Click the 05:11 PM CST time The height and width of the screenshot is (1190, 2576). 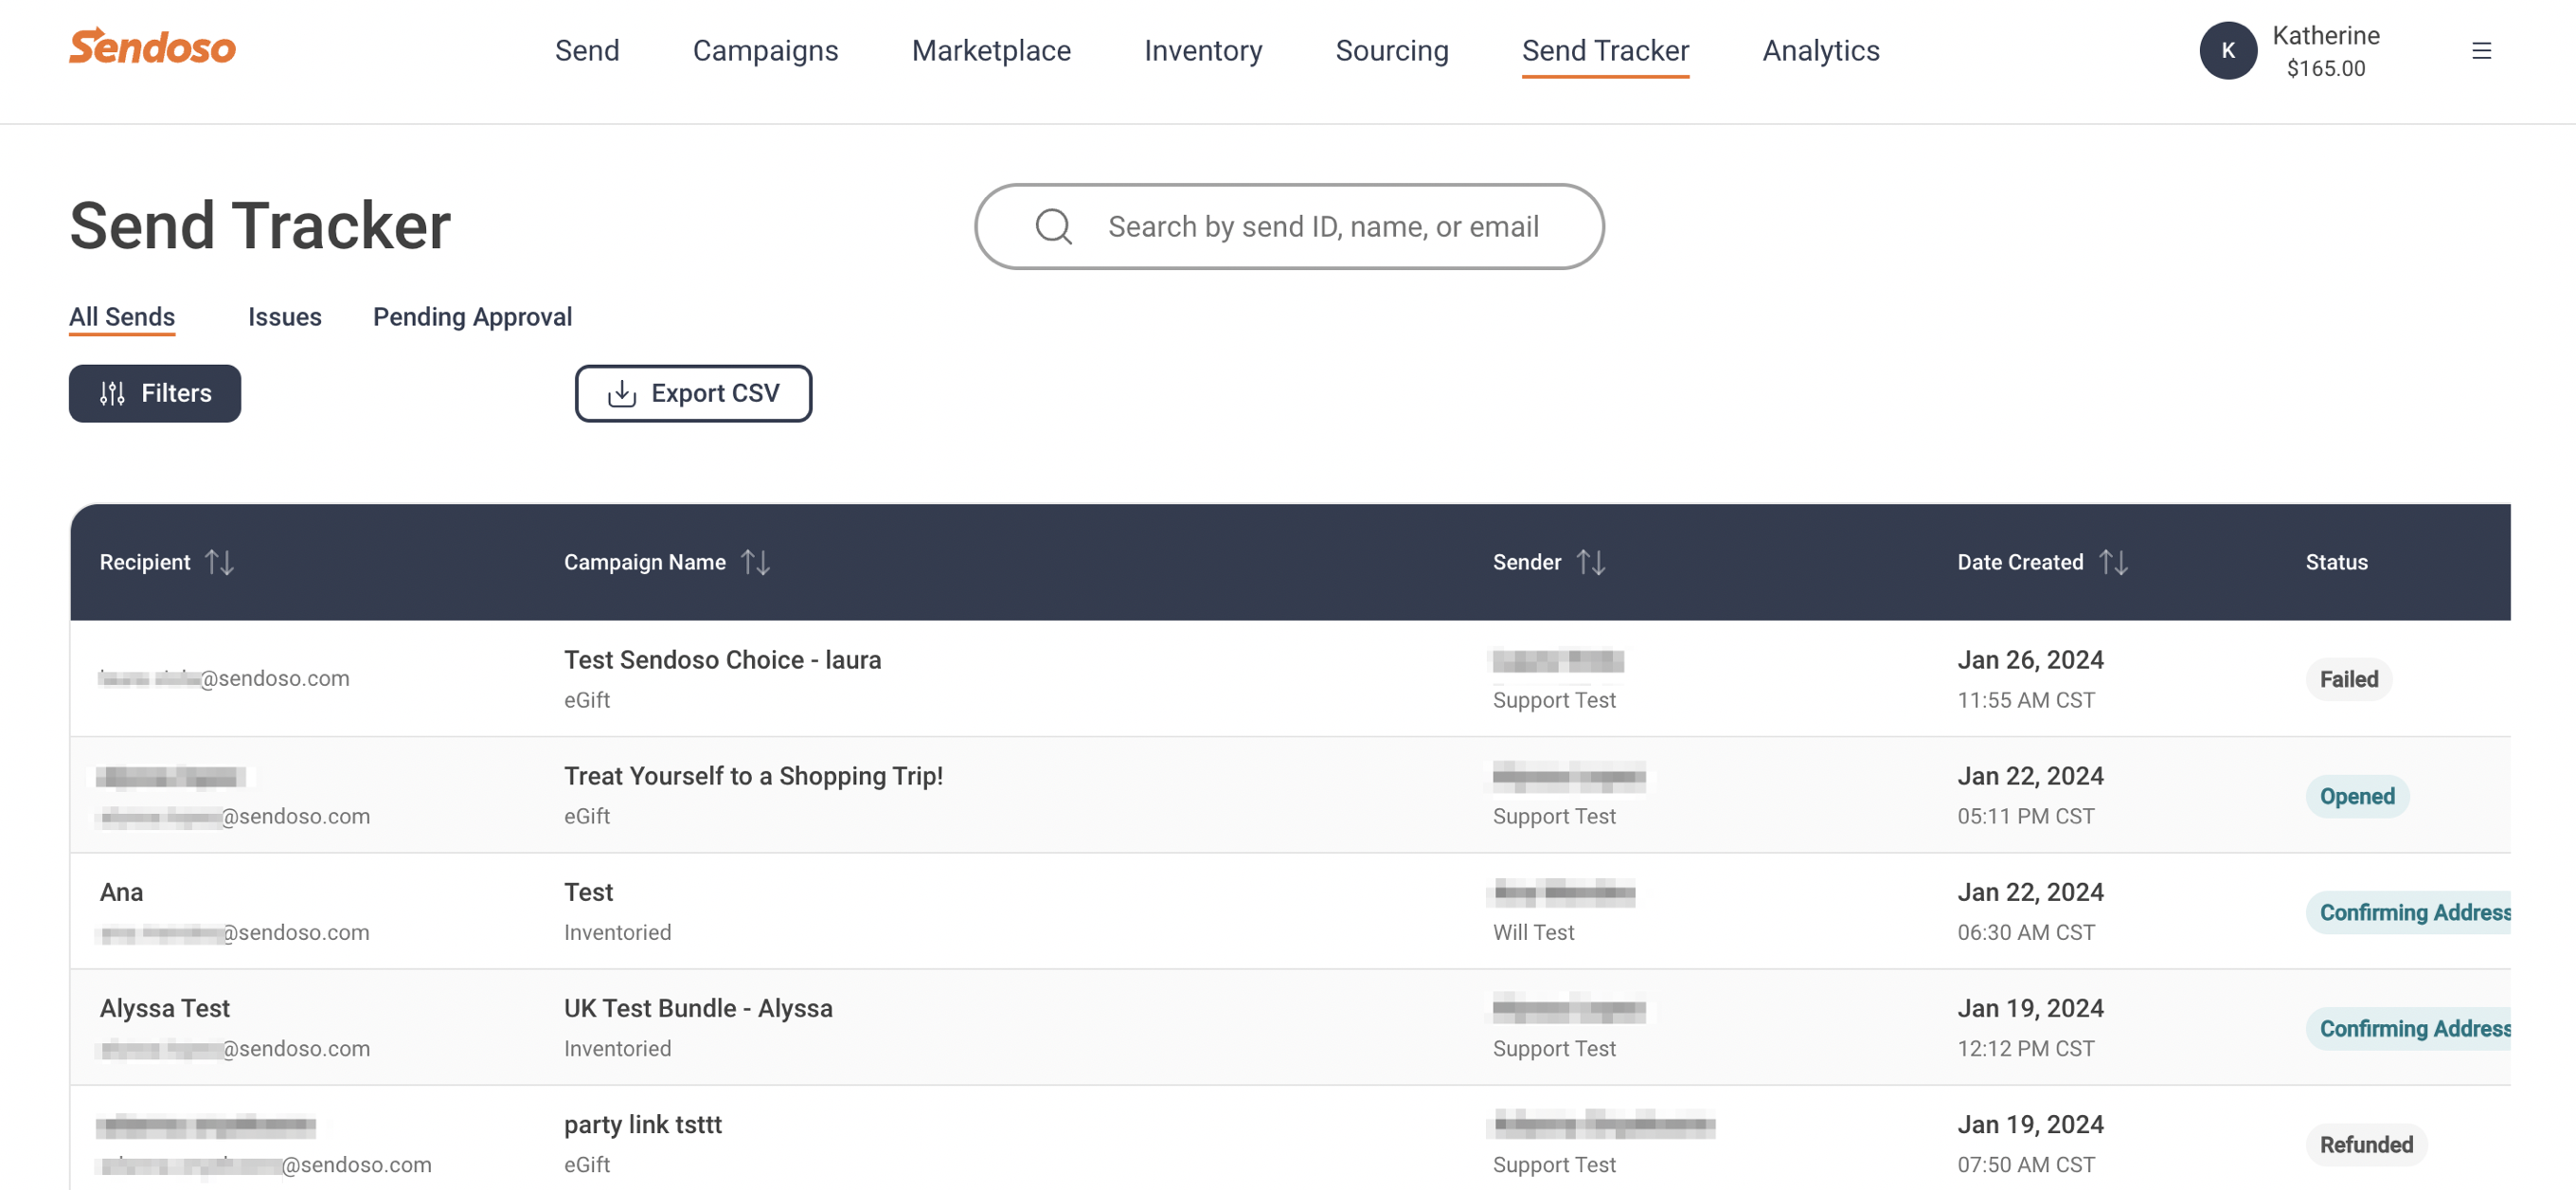(x=2025, y=816)
